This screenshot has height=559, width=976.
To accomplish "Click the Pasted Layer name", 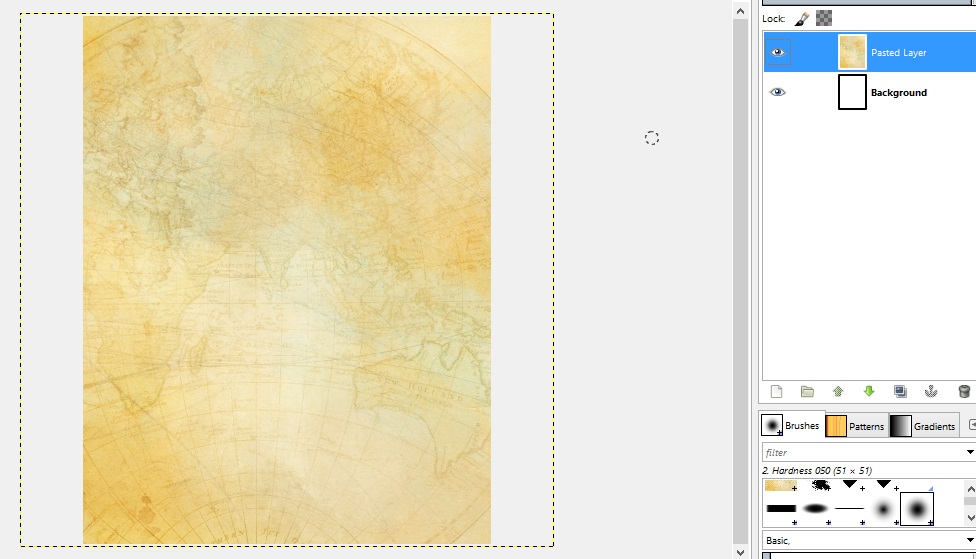I will (898, 53).
